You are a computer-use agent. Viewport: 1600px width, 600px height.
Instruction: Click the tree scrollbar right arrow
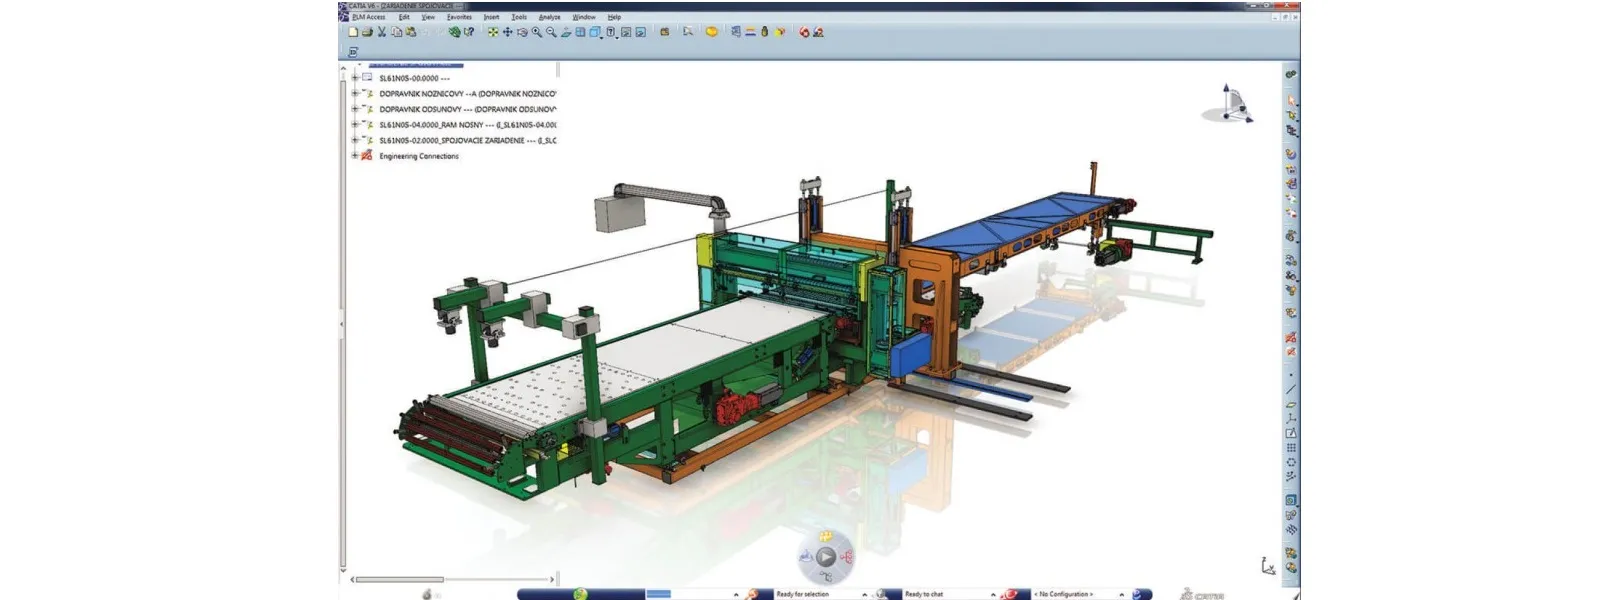pyautogui.click(x=552, y=579)
